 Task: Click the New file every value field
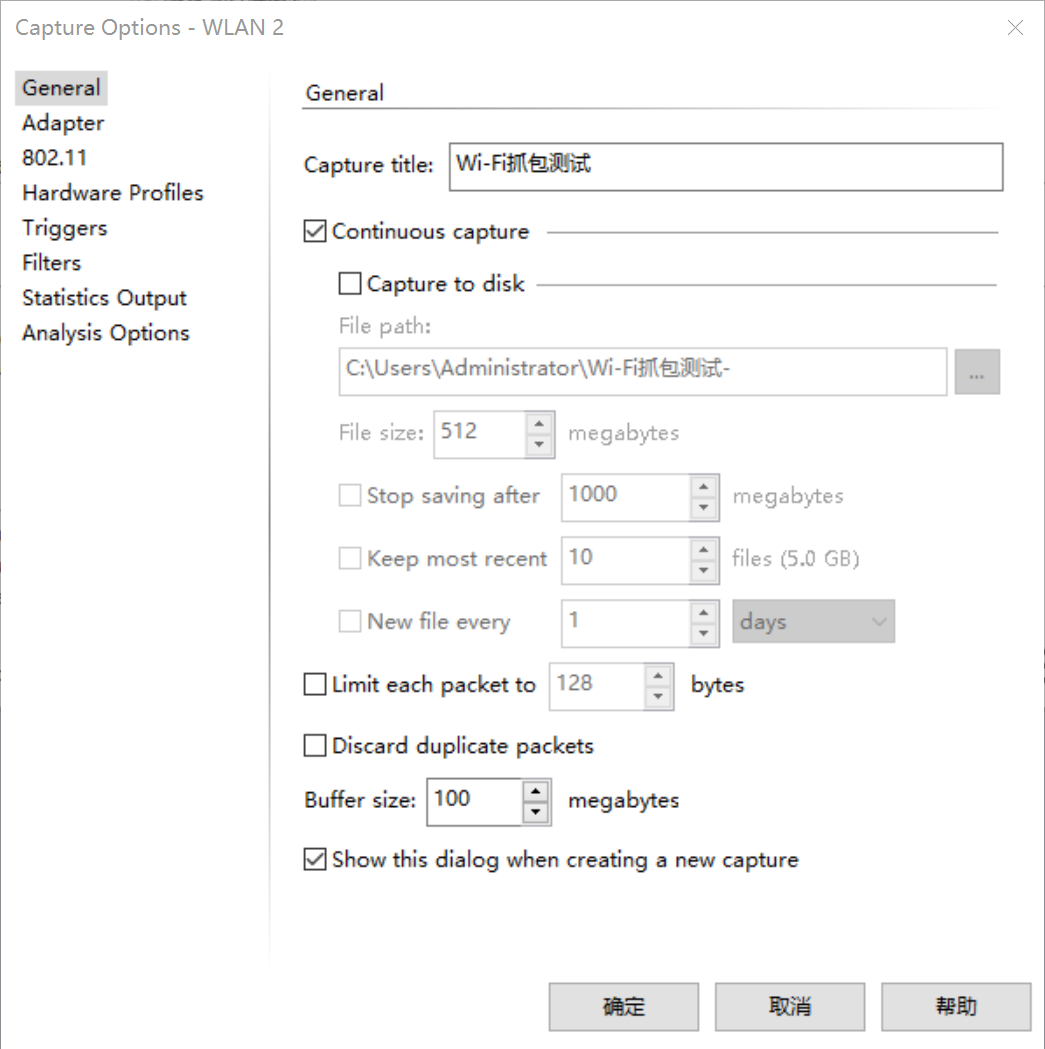(626, 624)
